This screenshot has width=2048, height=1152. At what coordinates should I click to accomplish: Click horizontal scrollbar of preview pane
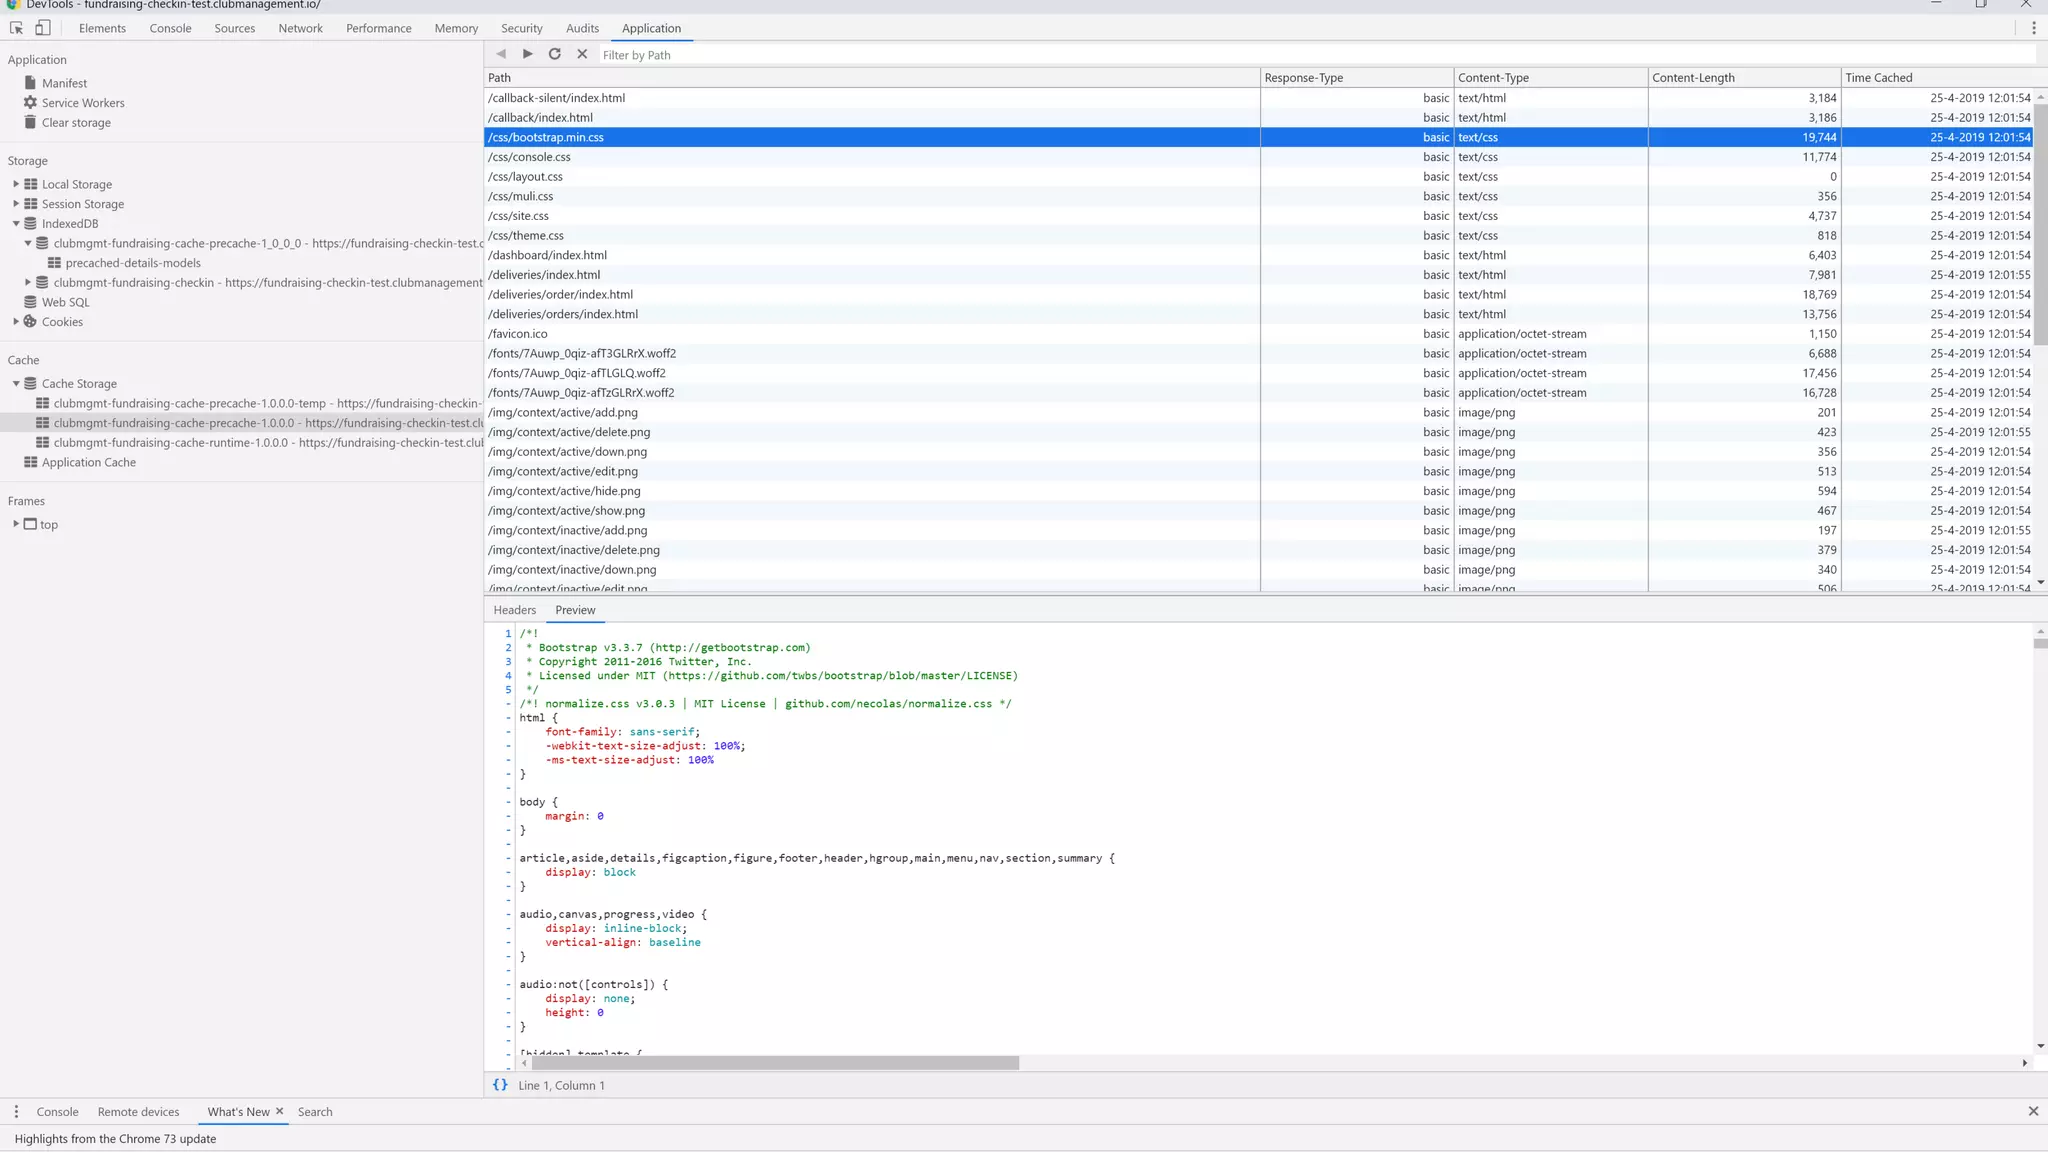click(775, 1063)
